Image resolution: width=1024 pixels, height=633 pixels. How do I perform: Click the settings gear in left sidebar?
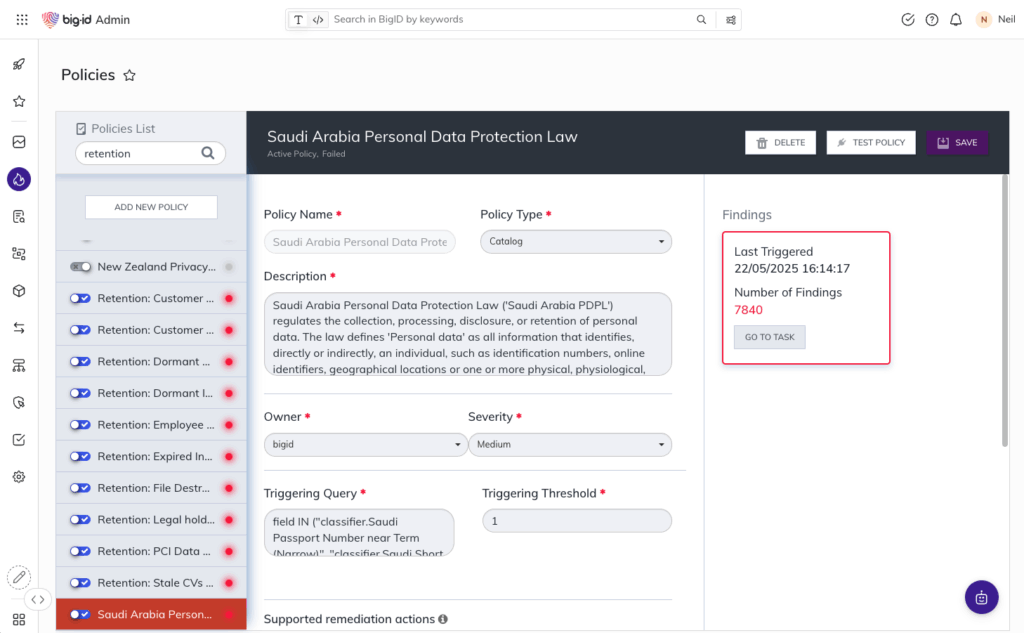coord(18,477)
